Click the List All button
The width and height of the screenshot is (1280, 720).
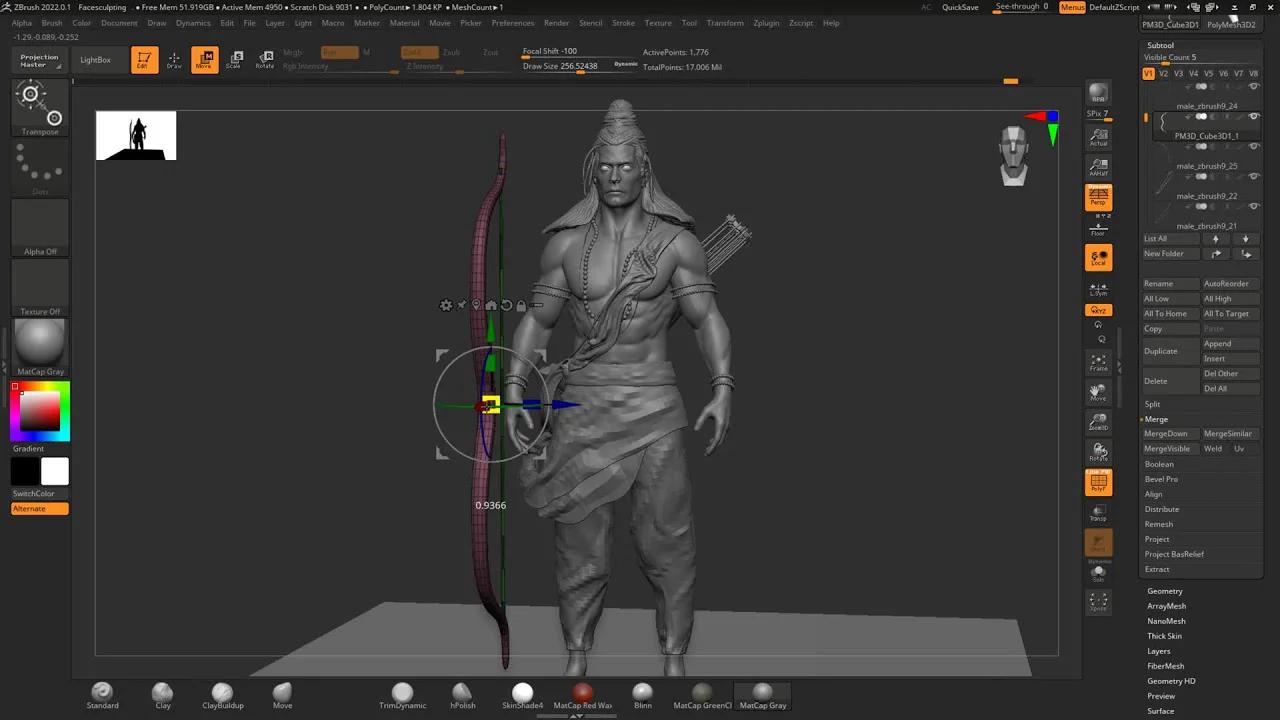coord(1169,238)
